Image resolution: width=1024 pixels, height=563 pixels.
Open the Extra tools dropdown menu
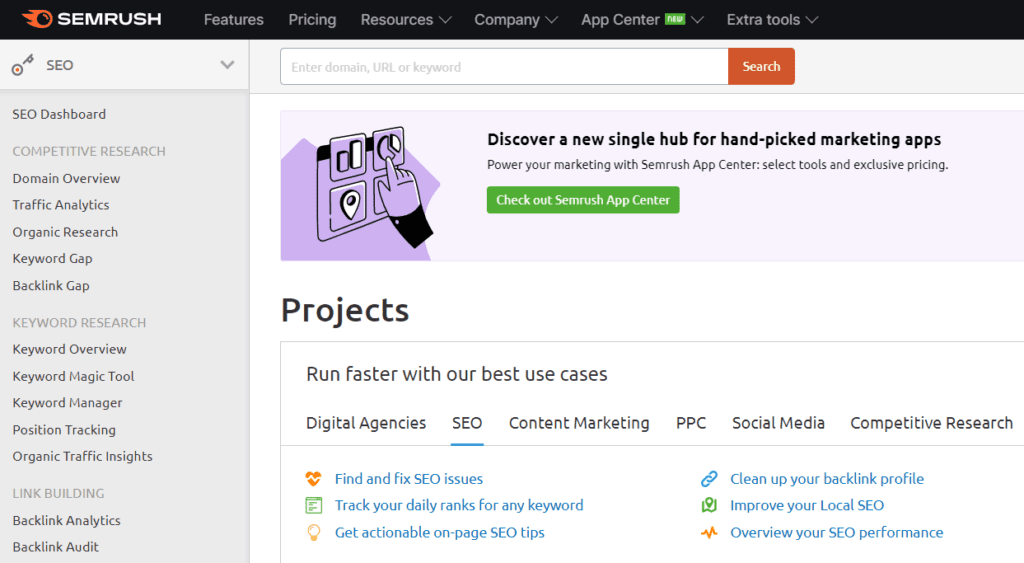click(x=772, y=20)
